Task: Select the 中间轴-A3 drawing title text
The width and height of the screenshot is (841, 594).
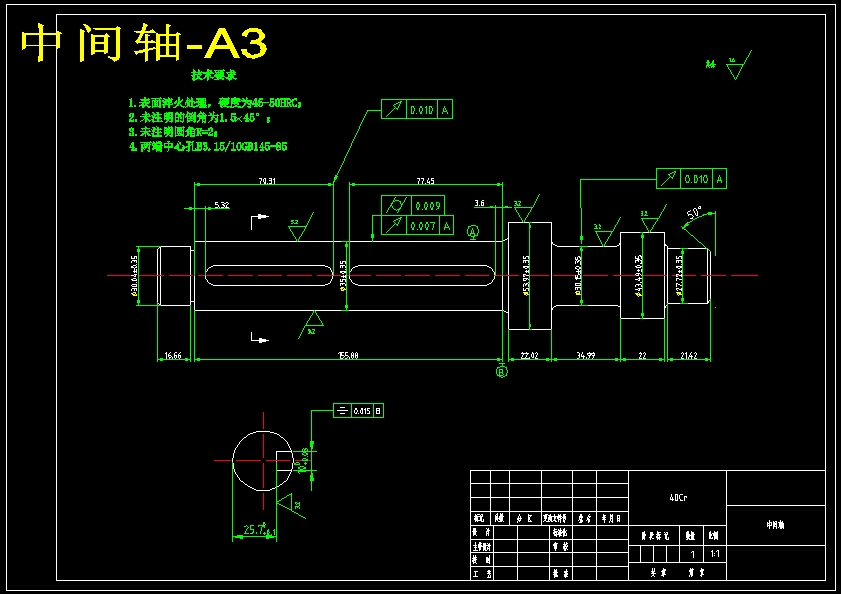Action: tap(130, 41)
